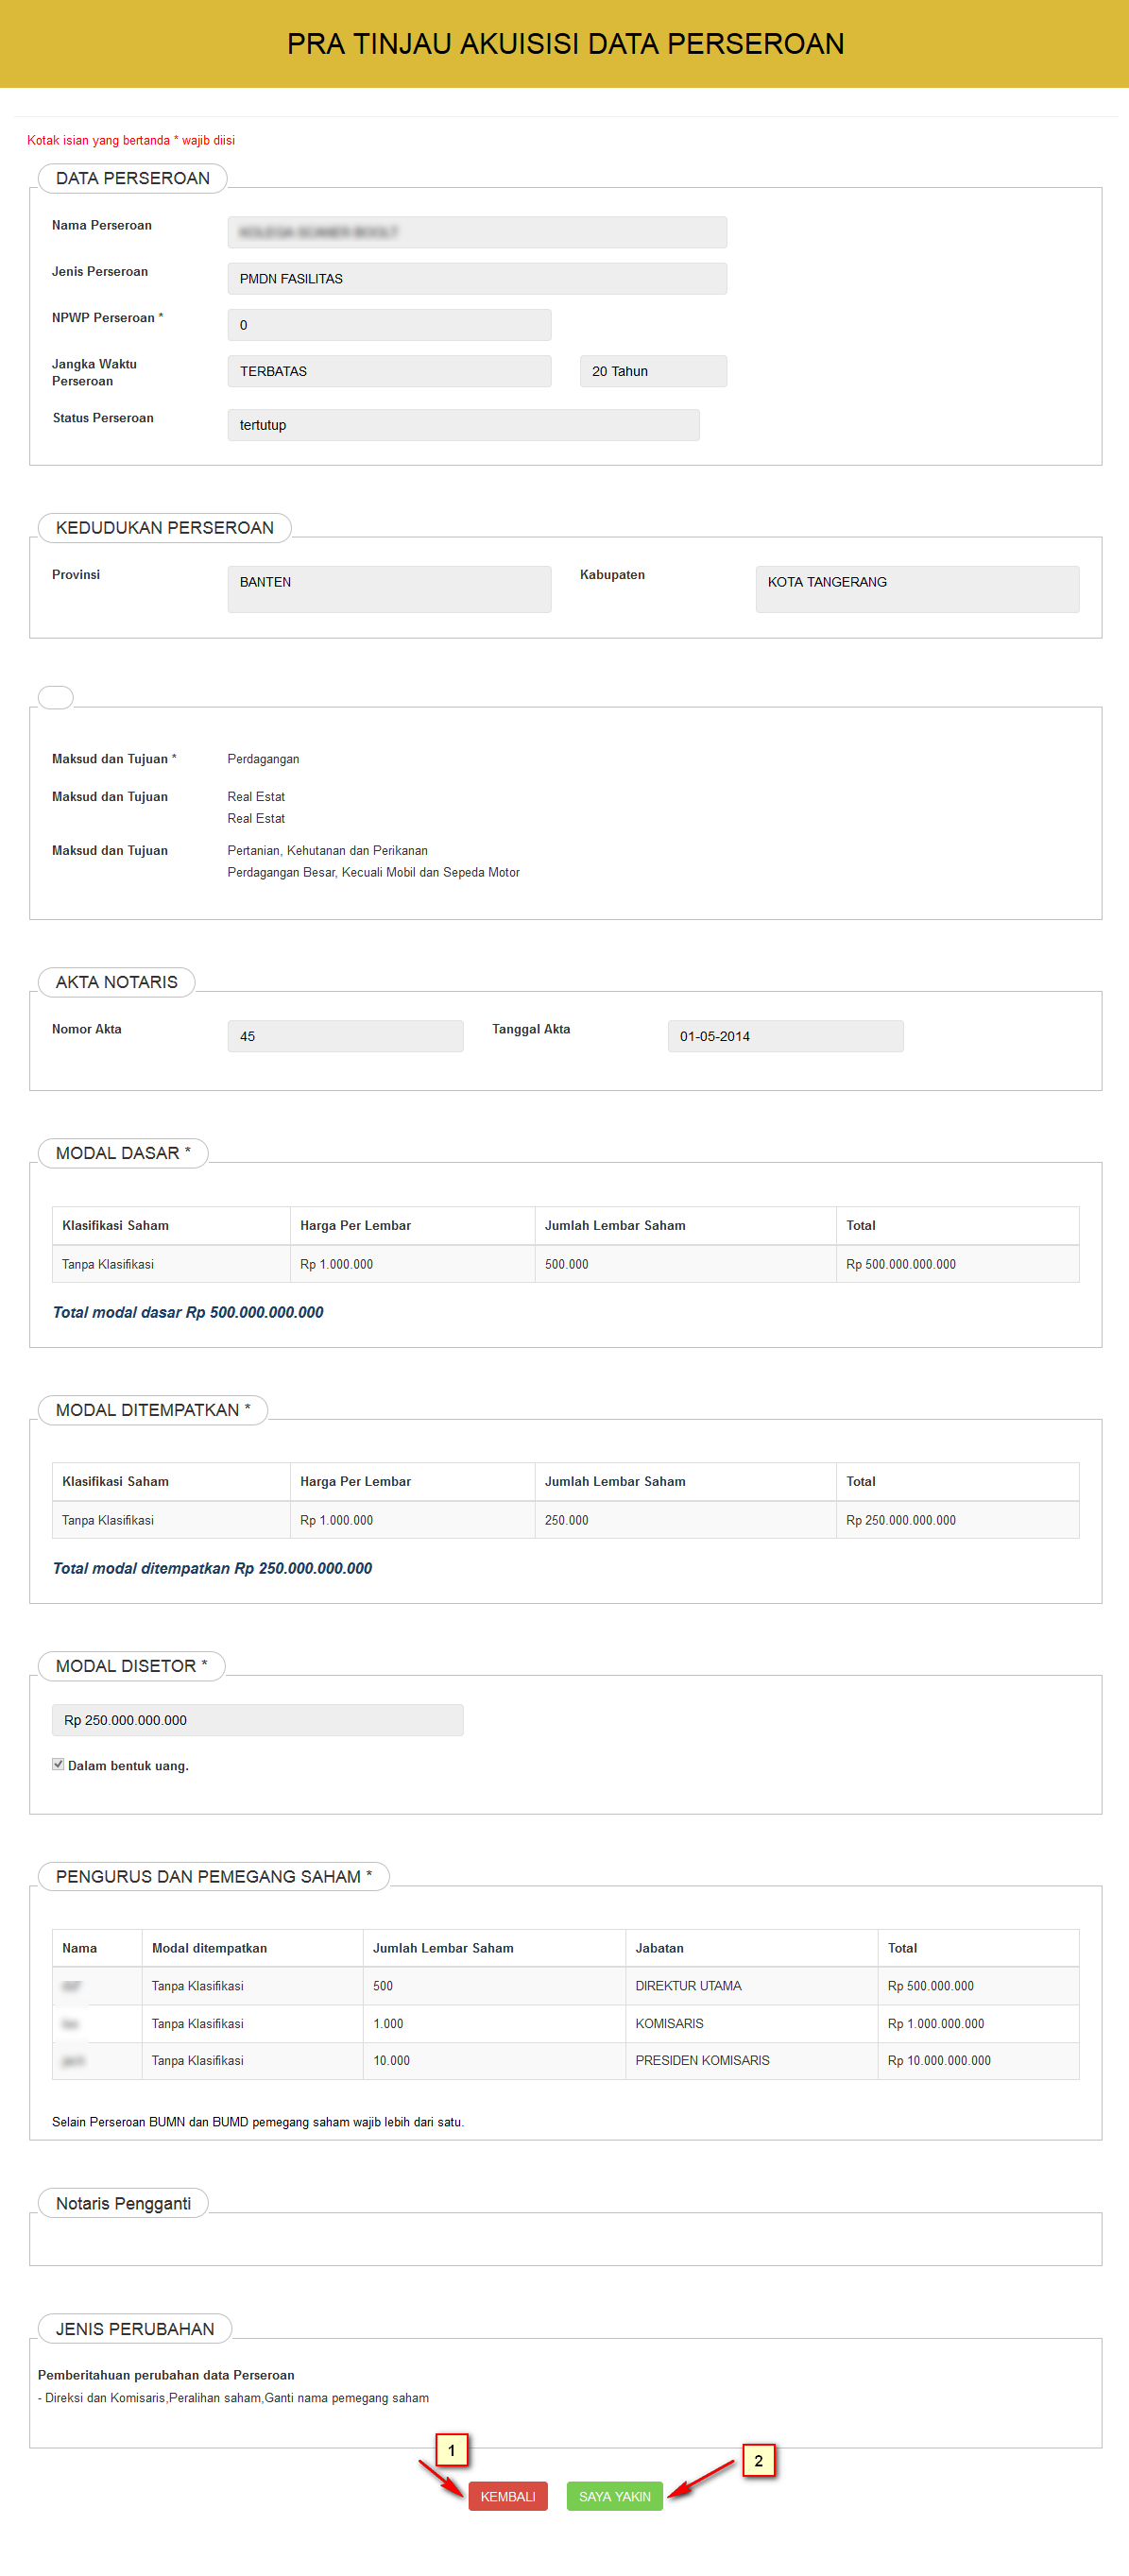This screenshot has height=2576, width=1129.
Task: Select the Modal Disetor amount field
Action: click(x=257, y=1720)
